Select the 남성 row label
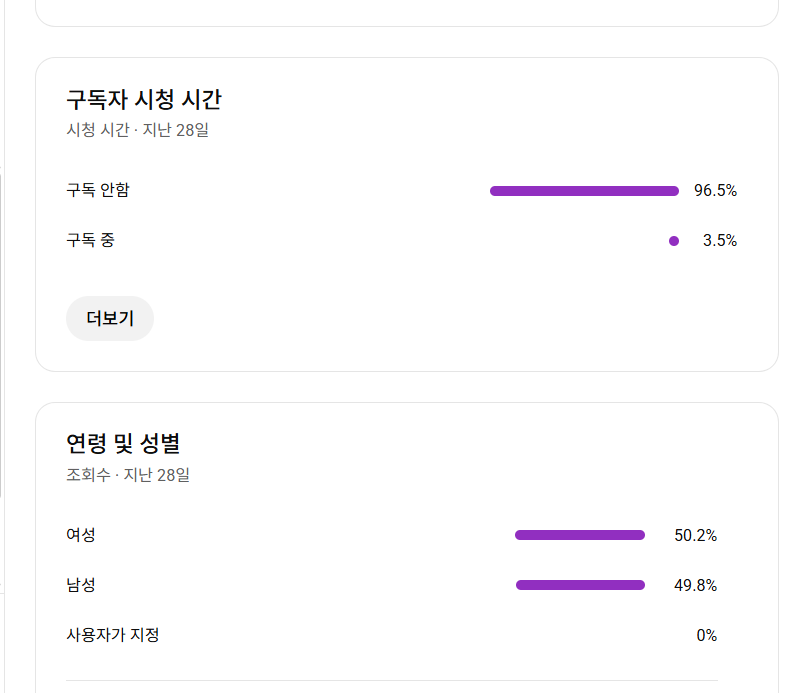The width and height of the screenshot is (807, 693). click(x=81, y=585)
